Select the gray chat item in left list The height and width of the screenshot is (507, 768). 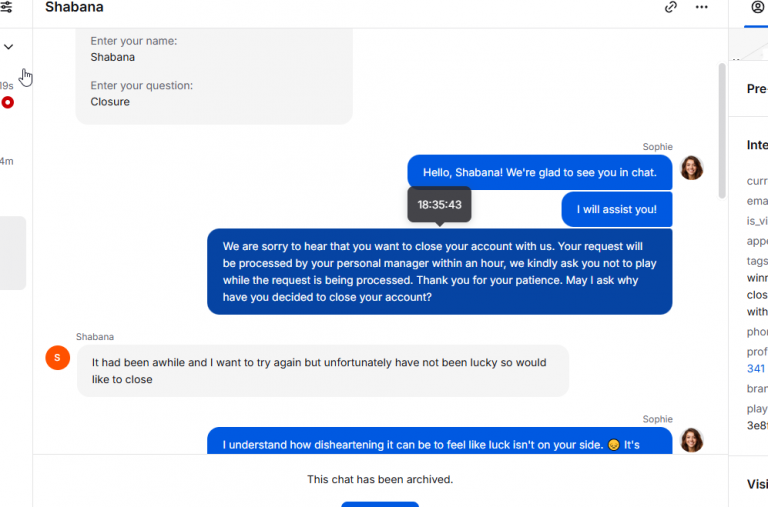[x=13, y=252]
